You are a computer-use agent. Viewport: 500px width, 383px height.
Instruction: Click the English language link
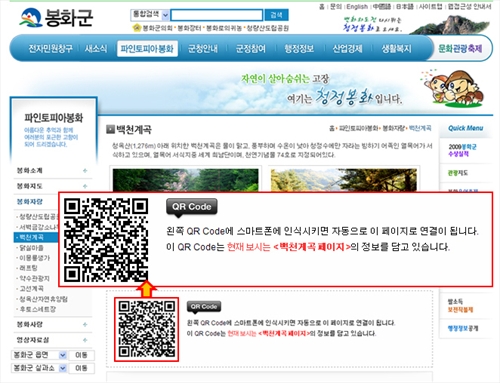357,7
